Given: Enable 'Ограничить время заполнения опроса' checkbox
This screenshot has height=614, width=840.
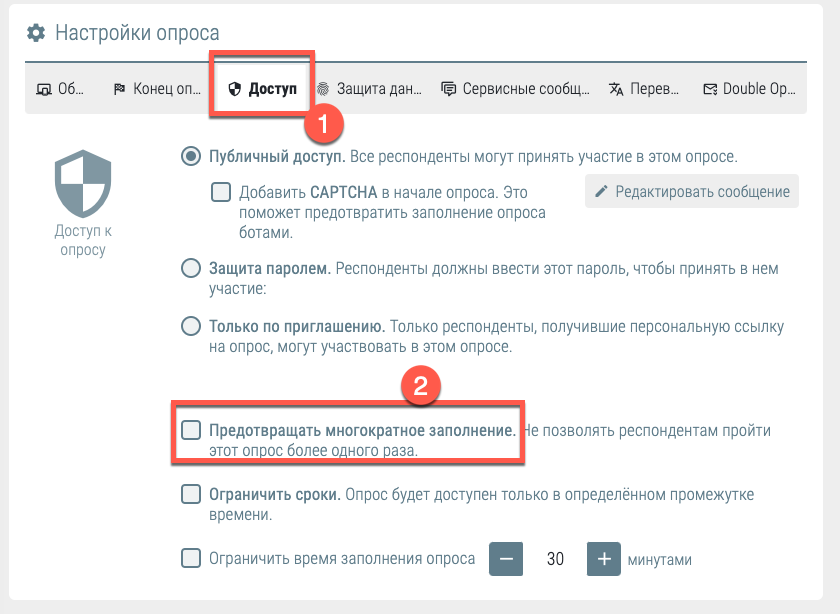Looking at the screenshot, I should 191,558.
